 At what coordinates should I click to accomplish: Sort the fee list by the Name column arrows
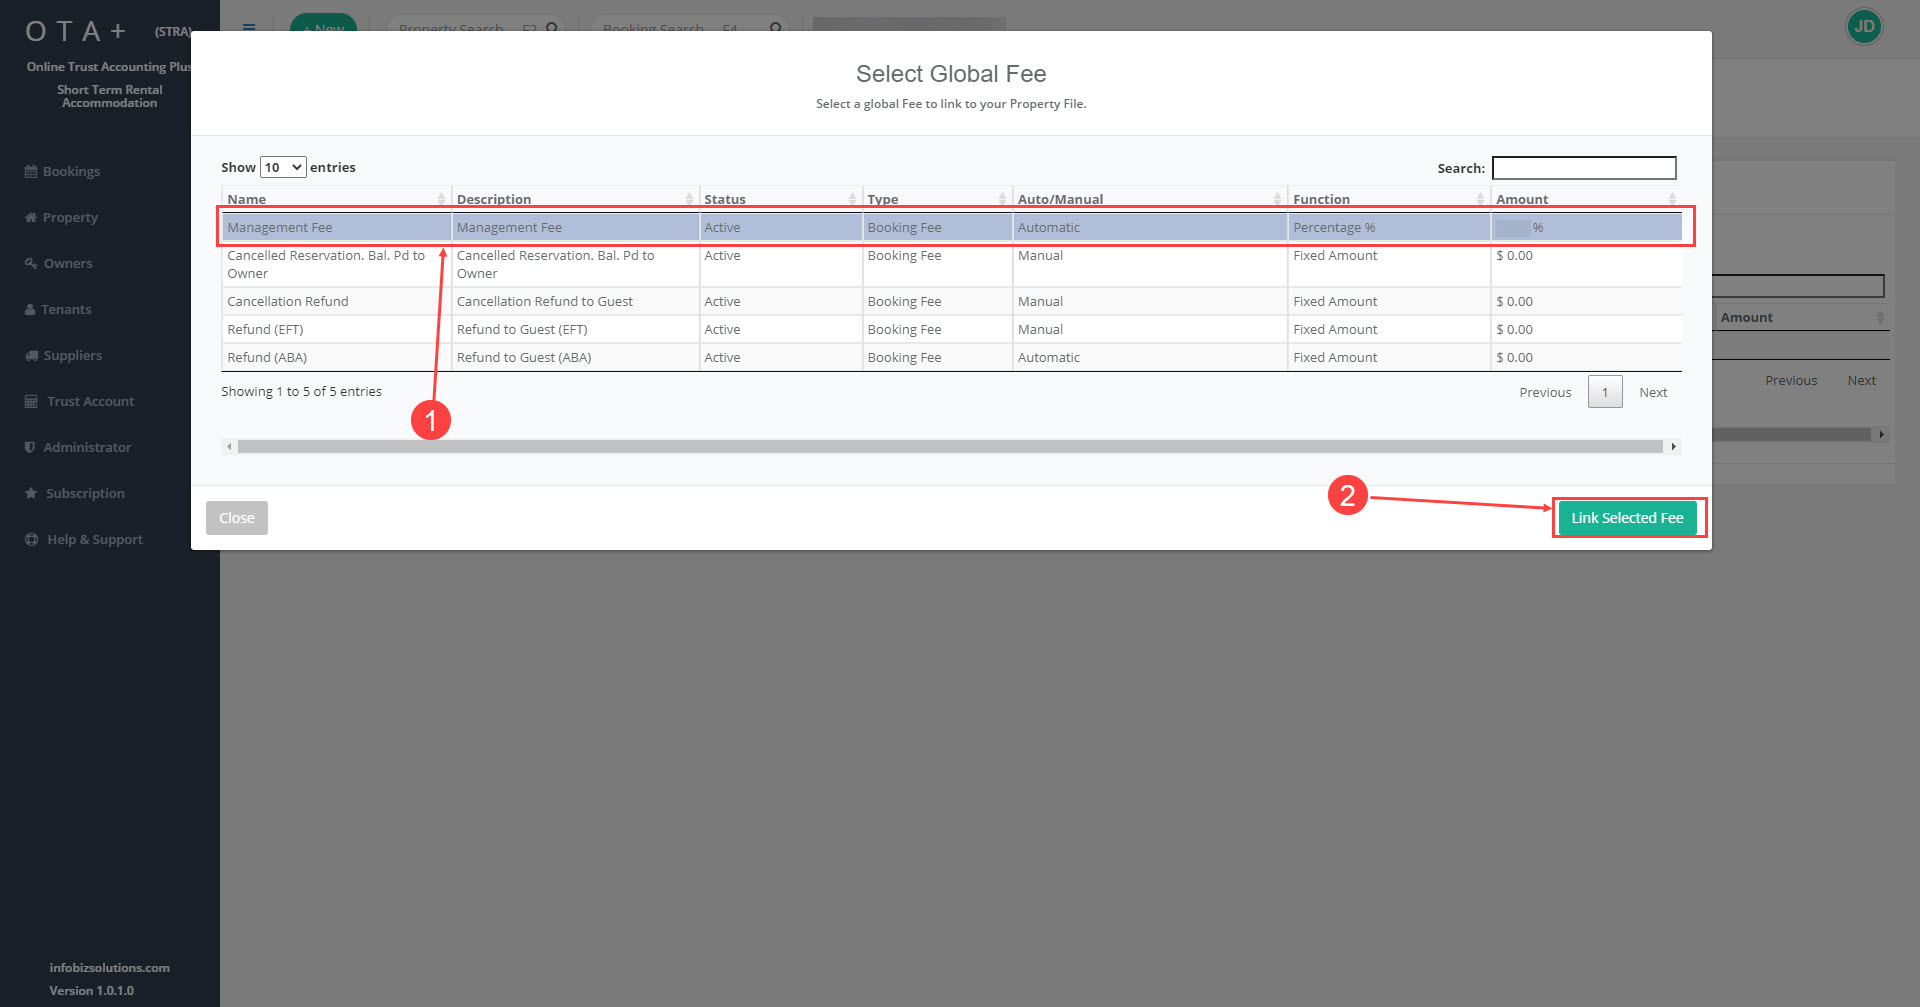[441, 199]
